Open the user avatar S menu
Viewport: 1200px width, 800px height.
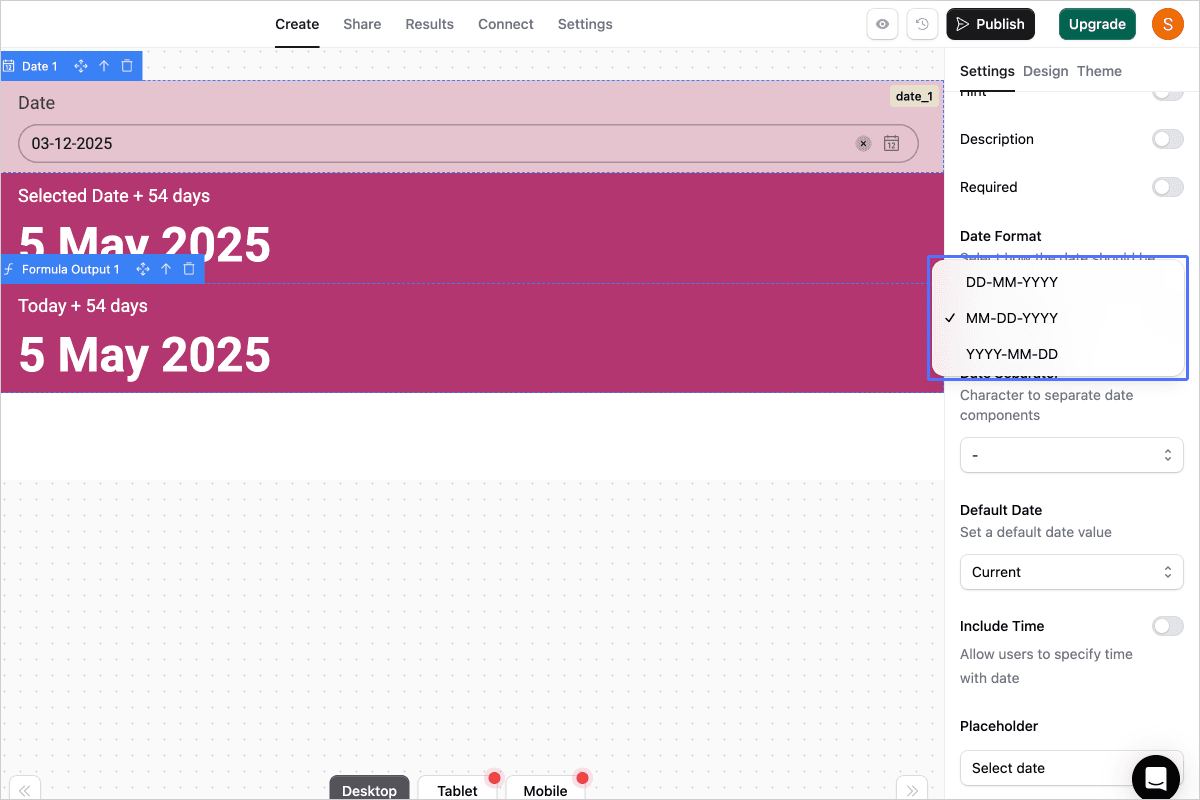point(1168,24)
